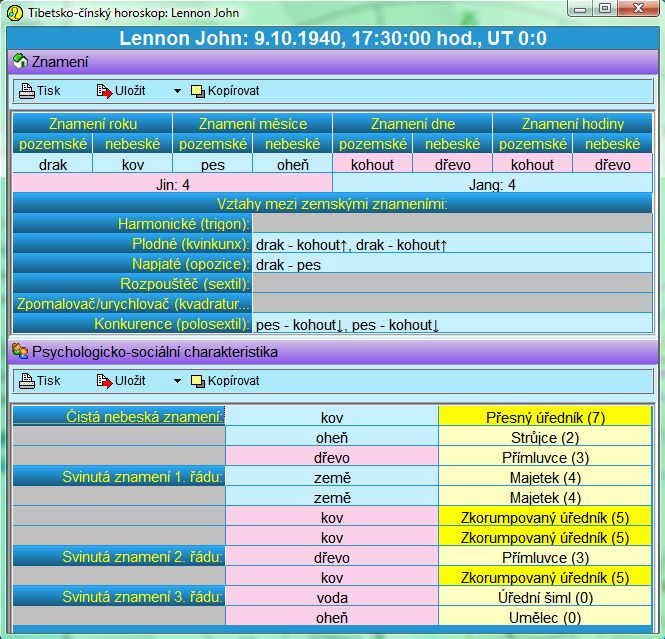665x639 pixels.
Task: Select the Znamení dne column header
Action: click(413, 124)
